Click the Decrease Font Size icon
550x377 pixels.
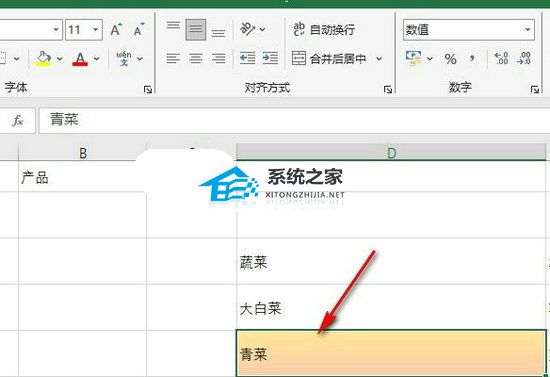tap(139, 30)
